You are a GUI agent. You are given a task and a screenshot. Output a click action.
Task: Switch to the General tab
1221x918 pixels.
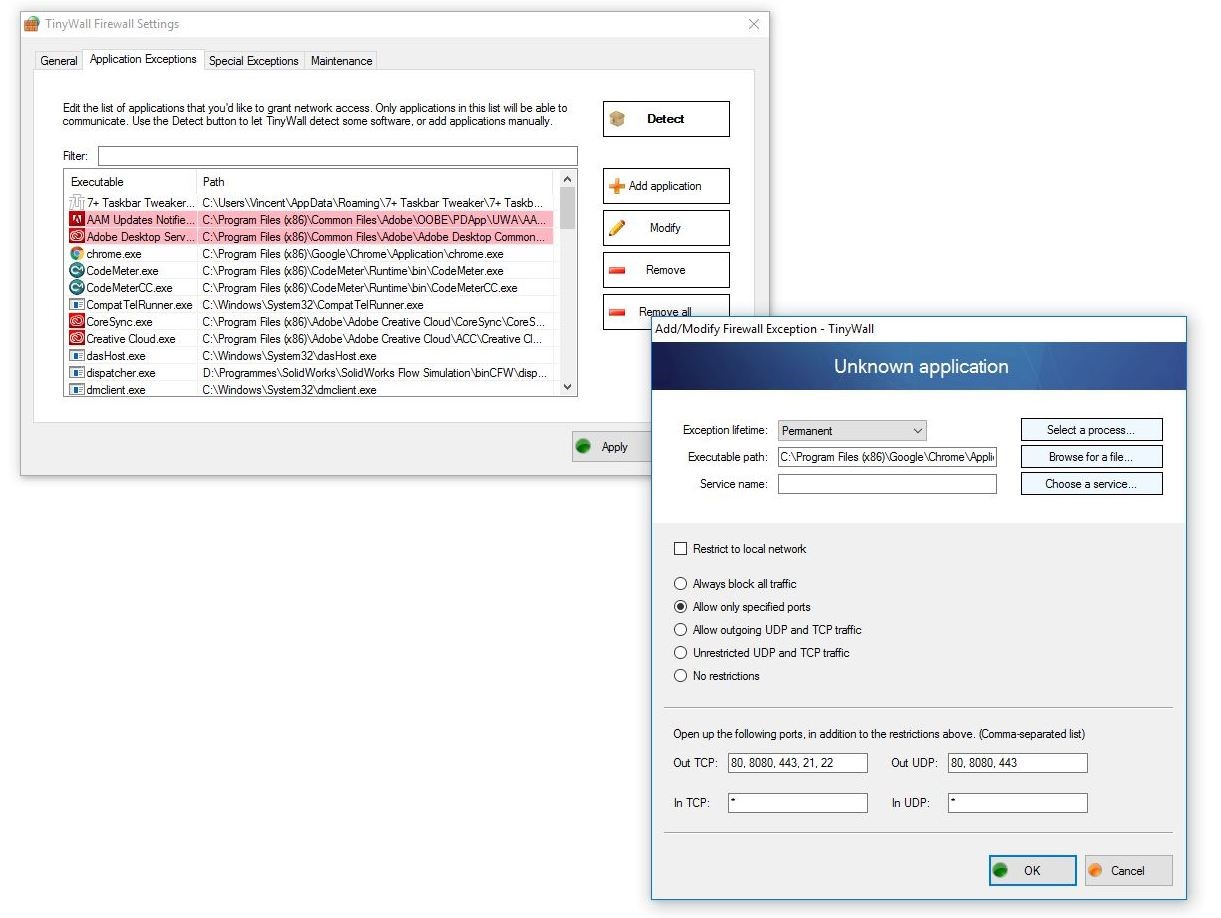tap(59, 61)
